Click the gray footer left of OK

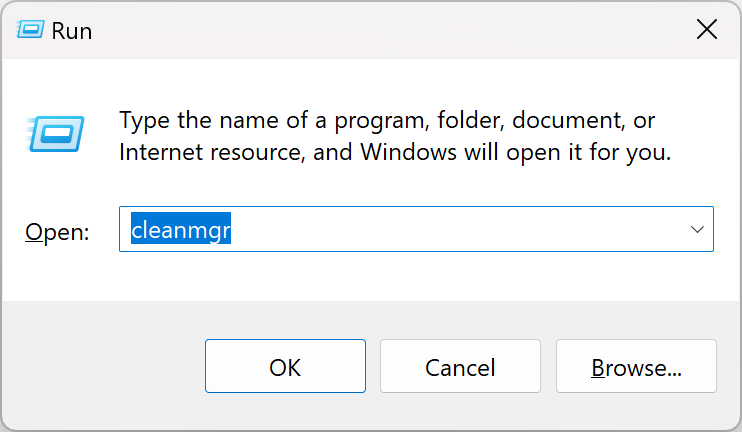coord(100,367)
